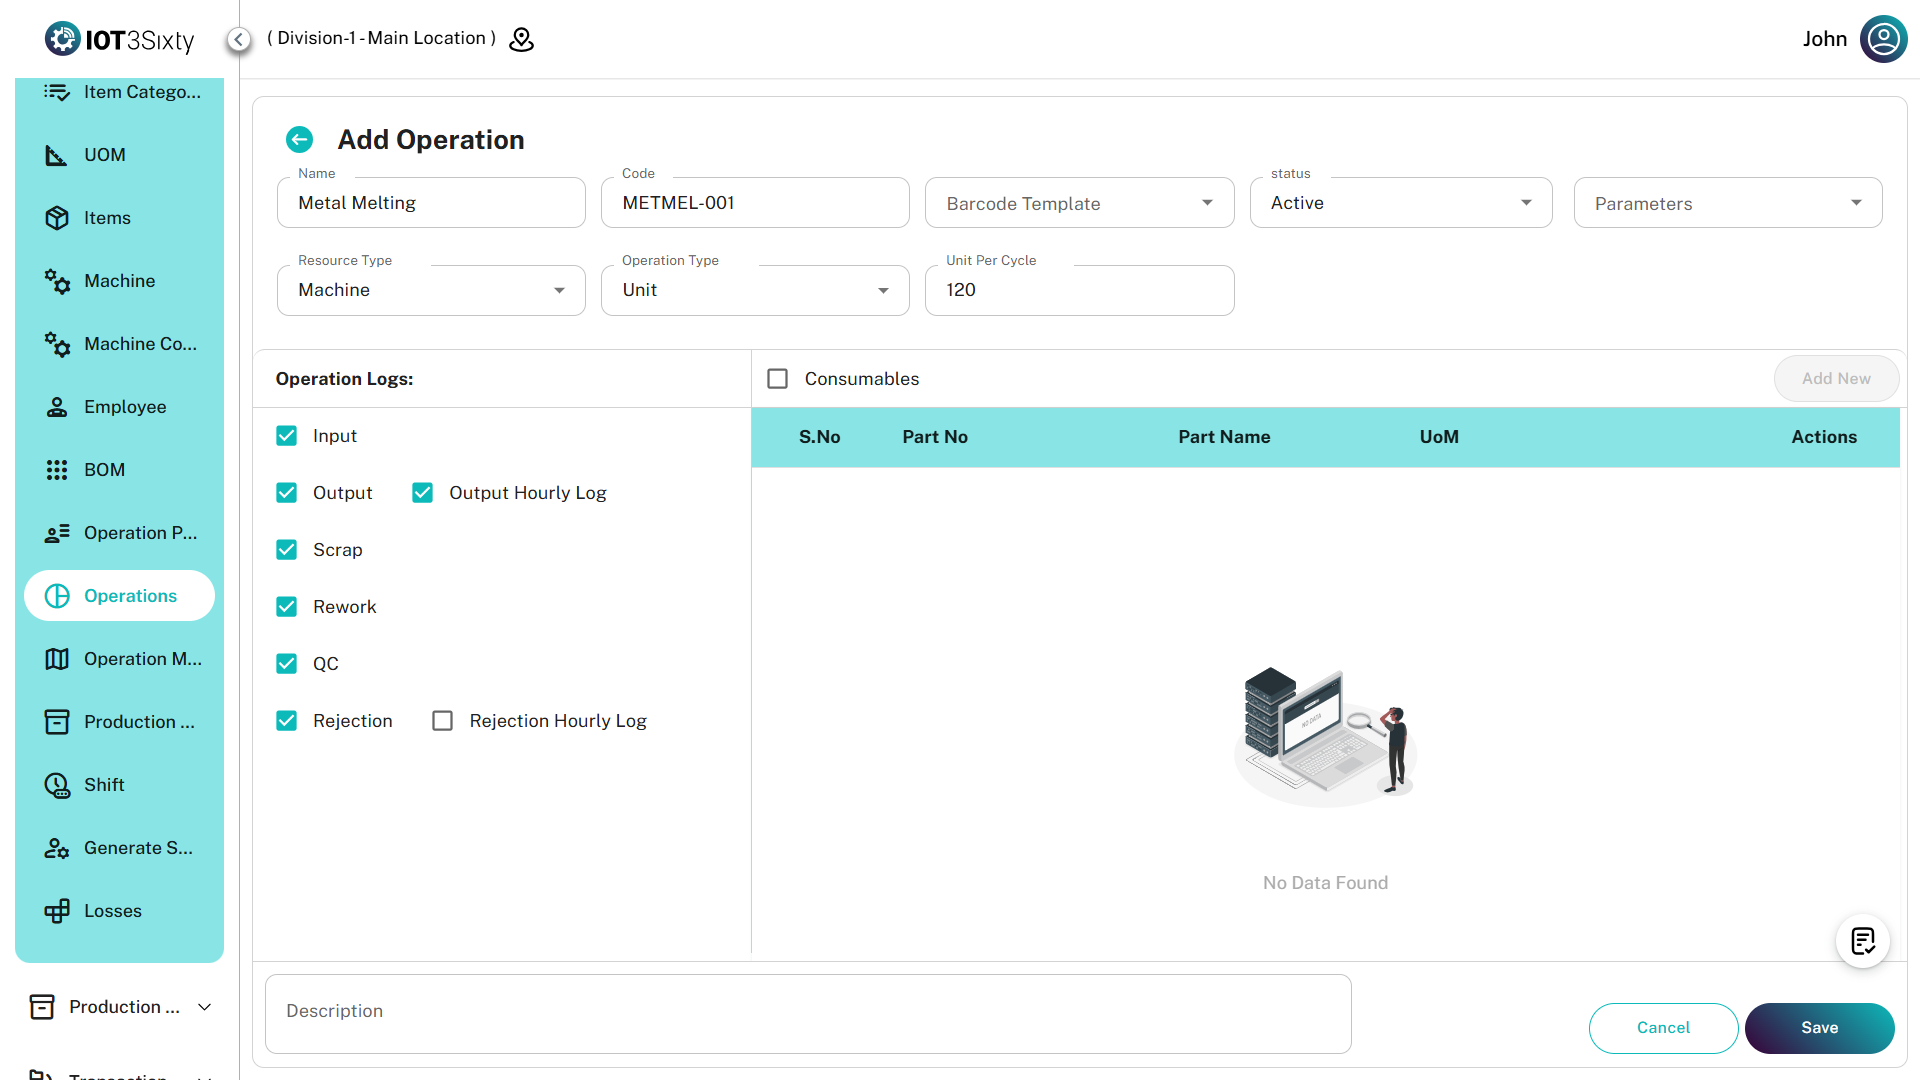Image resolution: width=1920 pixels, height=1080 pixels.
Task: Open Employee from the sidebar menu
Action: pos(124,407)
